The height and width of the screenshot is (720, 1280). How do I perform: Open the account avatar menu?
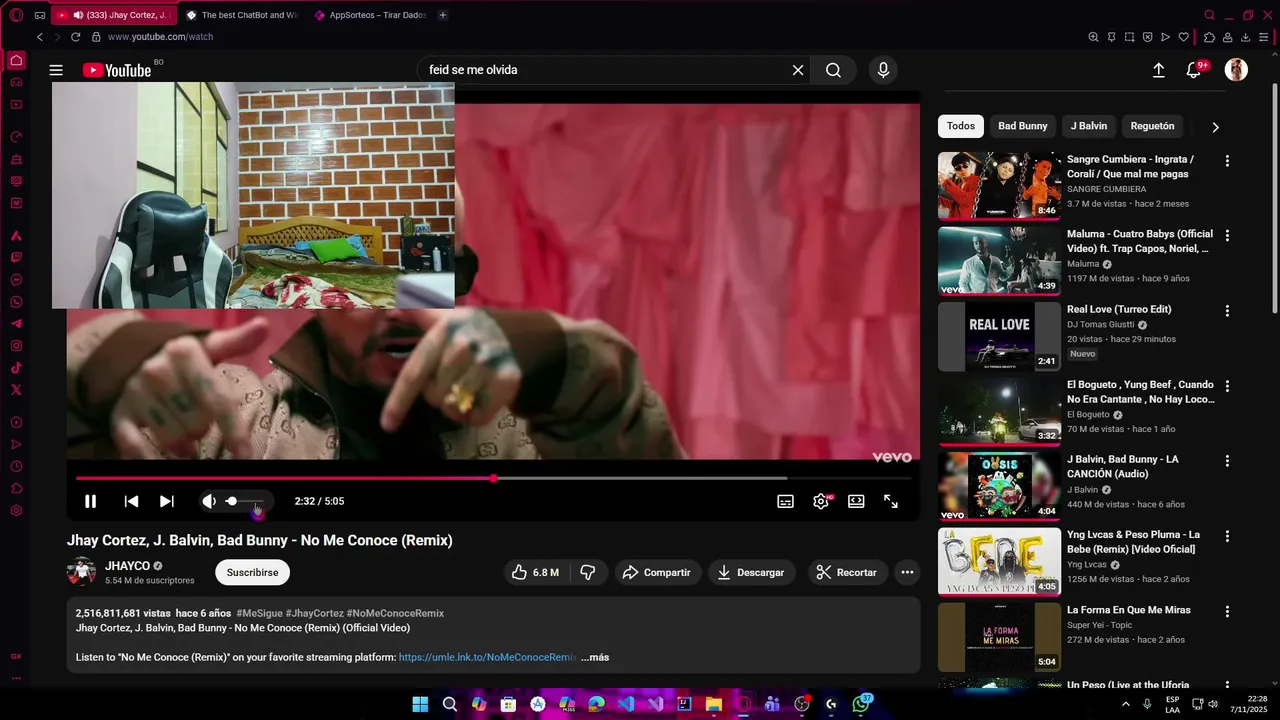point(1237,70)
